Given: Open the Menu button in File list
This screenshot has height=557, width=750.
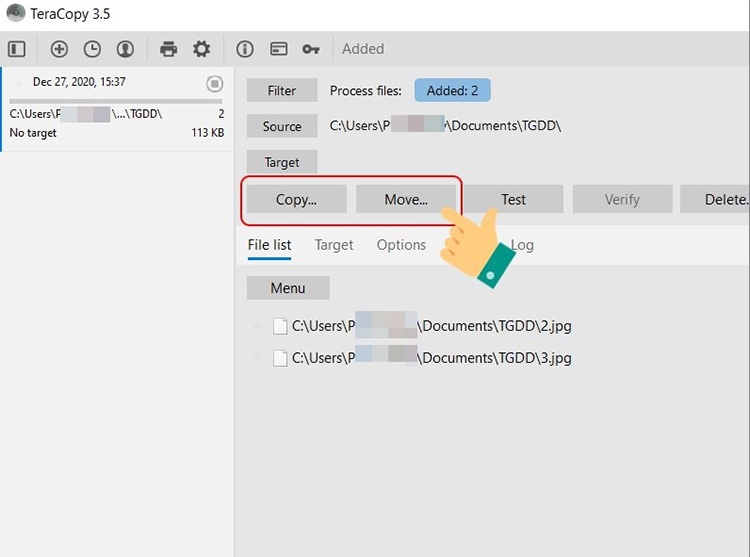Looking at the screenshot, I should click(288, 288).
